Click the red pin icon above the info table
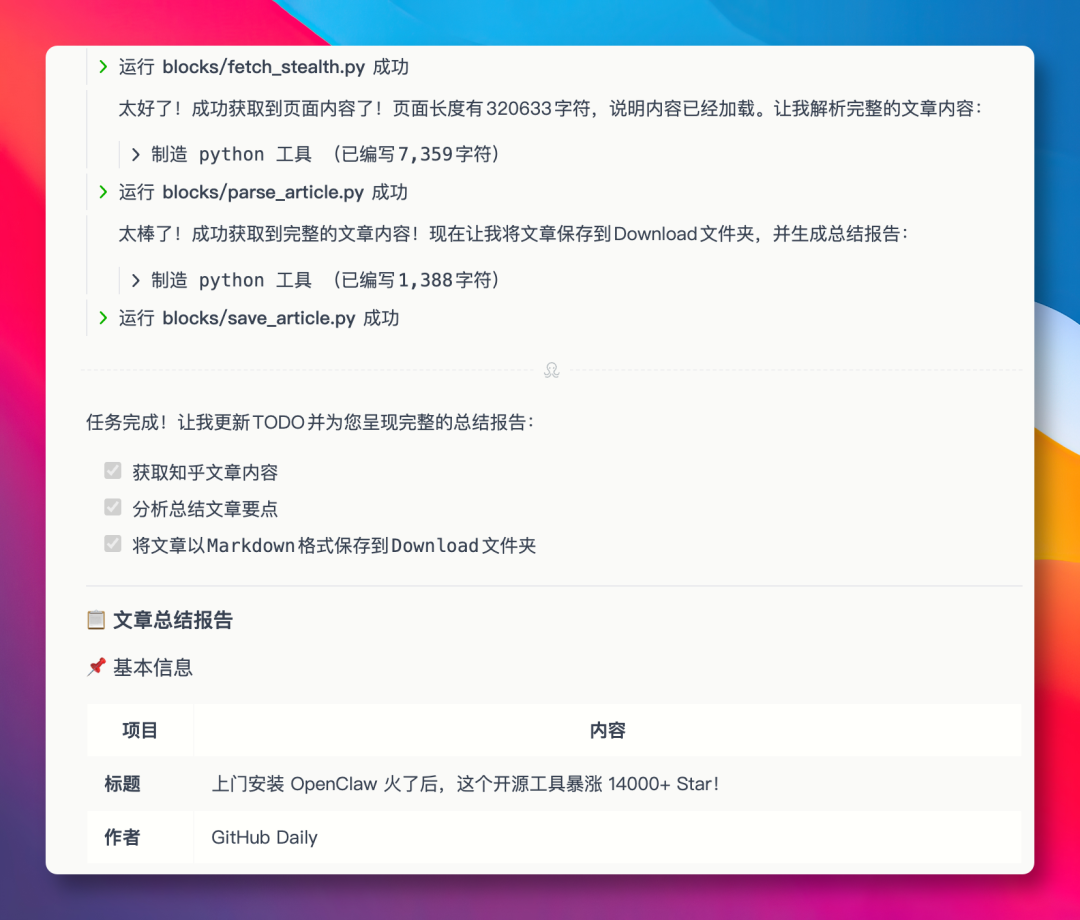The image size is (1080, 920). pos(96,668)
